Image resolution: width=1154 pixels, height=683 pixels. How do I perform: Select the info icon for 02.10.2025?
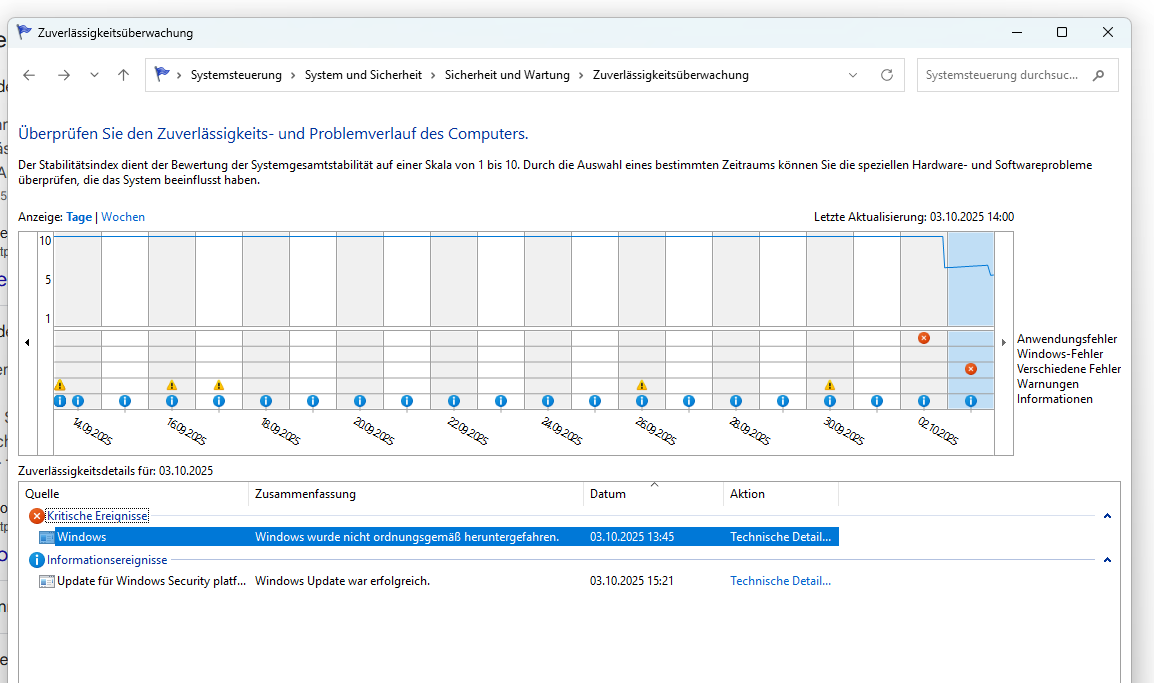(x=924, y=401)
